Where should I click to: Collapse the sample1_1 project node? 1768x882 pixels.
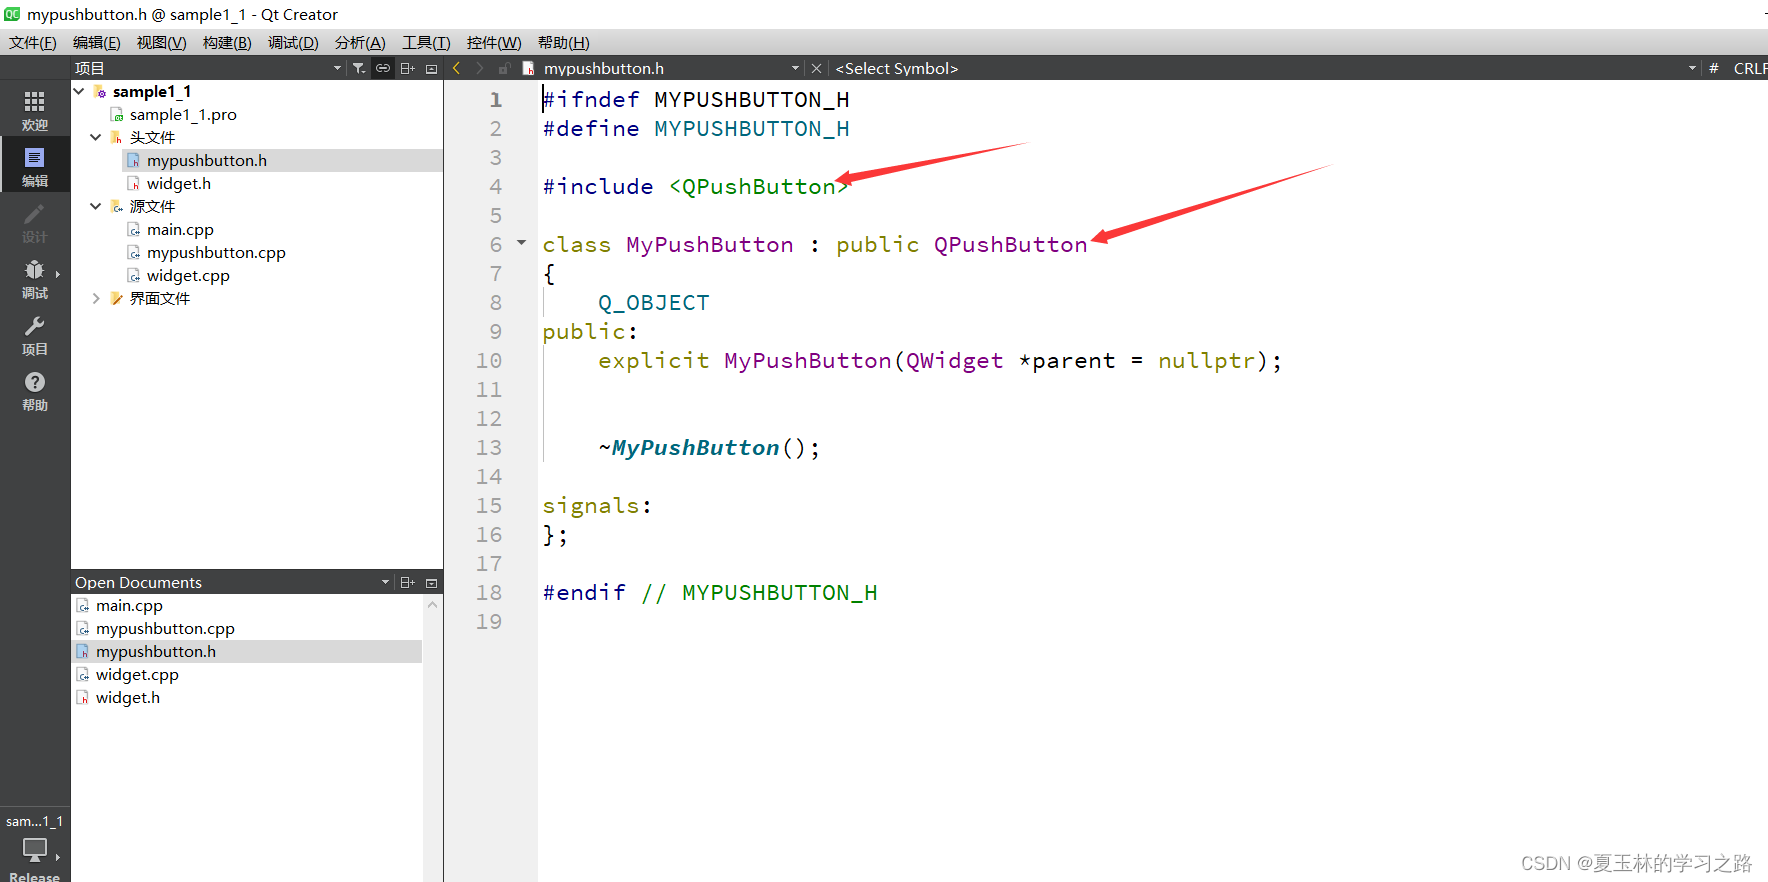coord(79,91)
